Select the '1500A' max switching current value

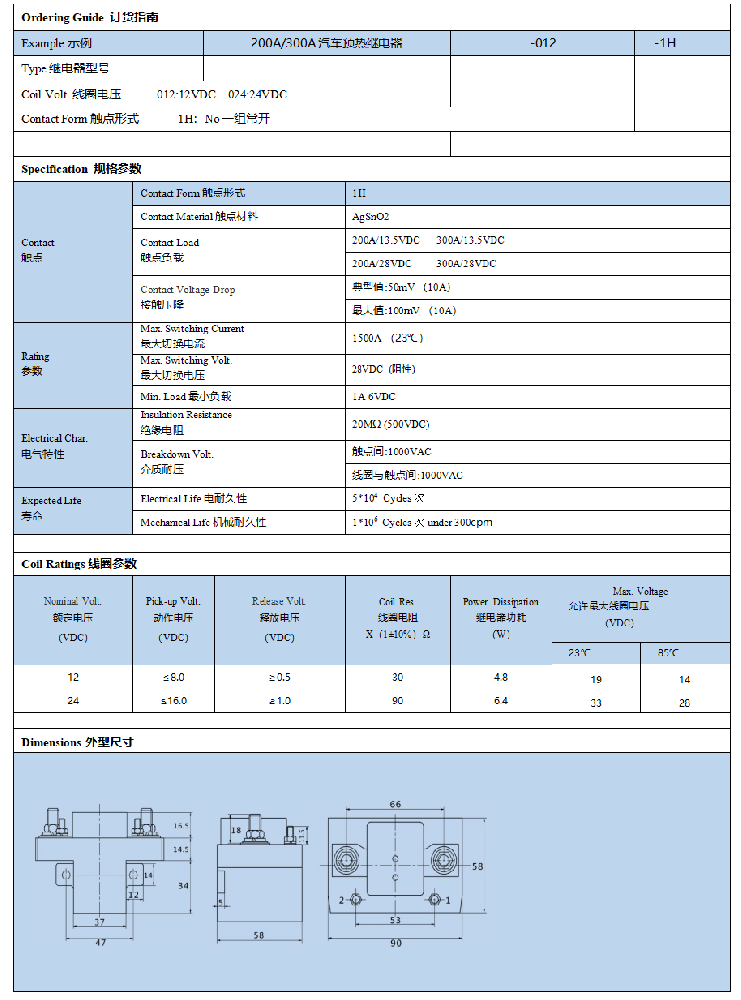click(x=388, y=338)
